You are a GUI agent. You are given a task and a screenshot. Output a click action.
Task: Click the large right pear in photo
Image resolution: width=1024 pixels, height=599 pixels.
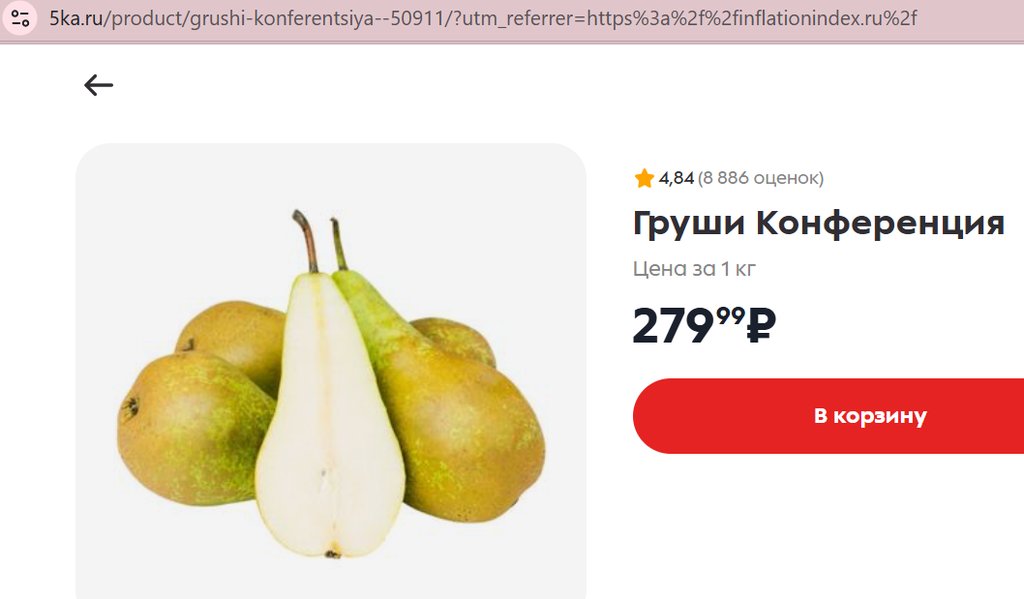(x=457, y=418)
